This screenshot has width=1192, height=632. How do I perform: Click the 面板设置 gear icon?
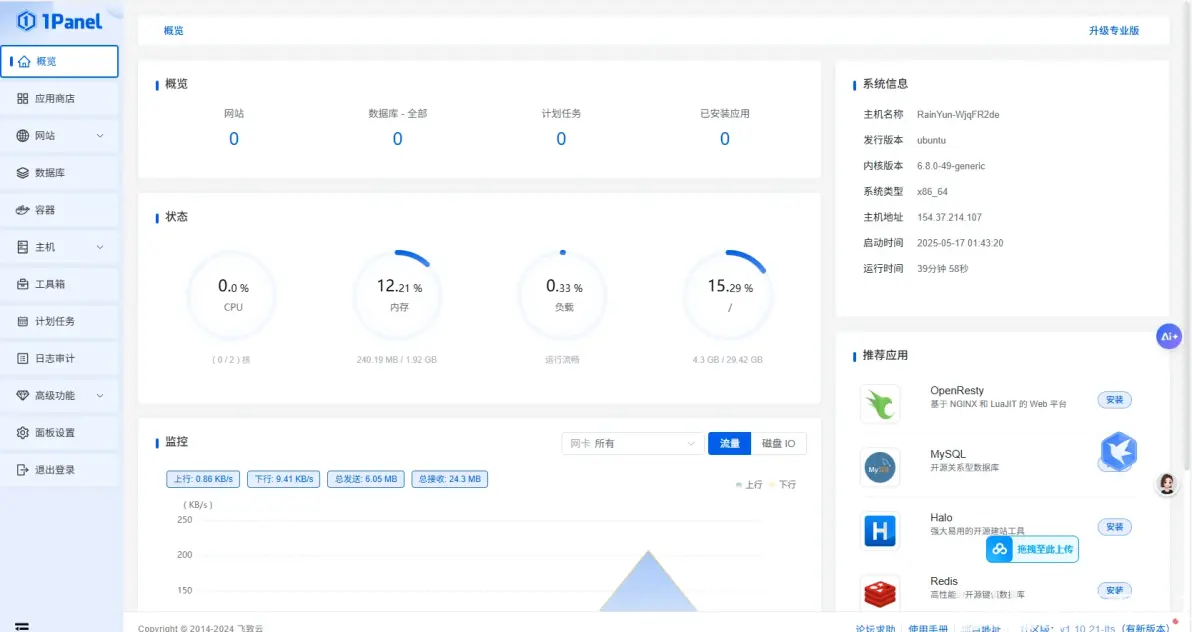click(x=23, y=433)
